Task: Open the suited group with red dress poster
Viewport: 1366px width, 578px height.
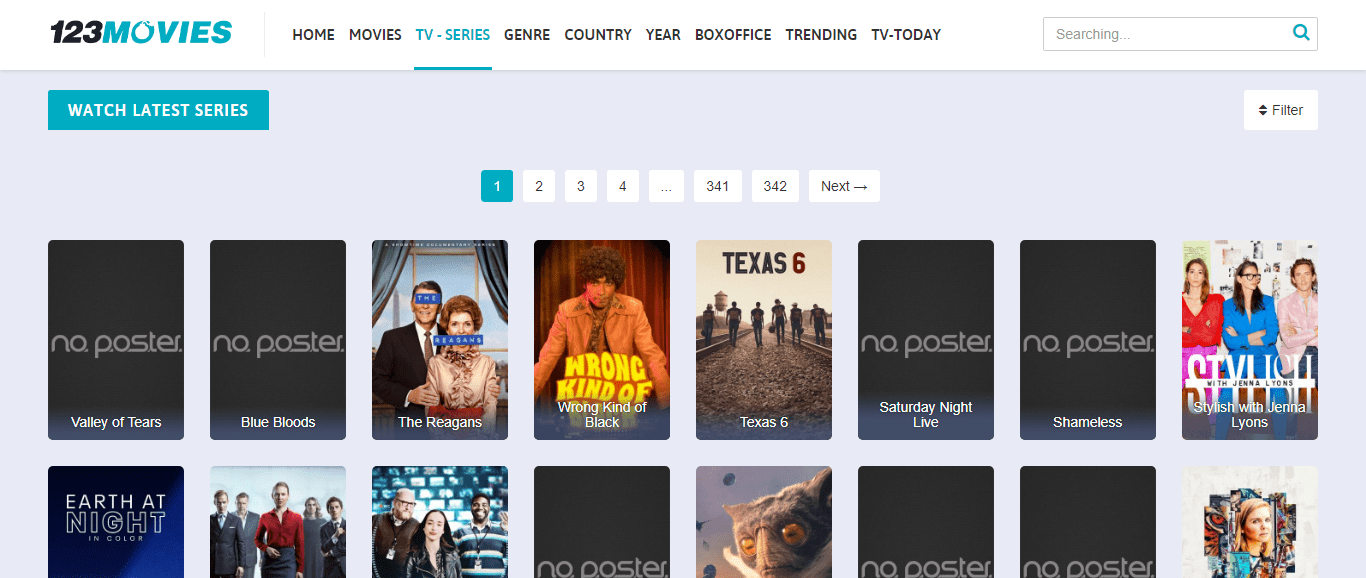Action: pos(278,522)
